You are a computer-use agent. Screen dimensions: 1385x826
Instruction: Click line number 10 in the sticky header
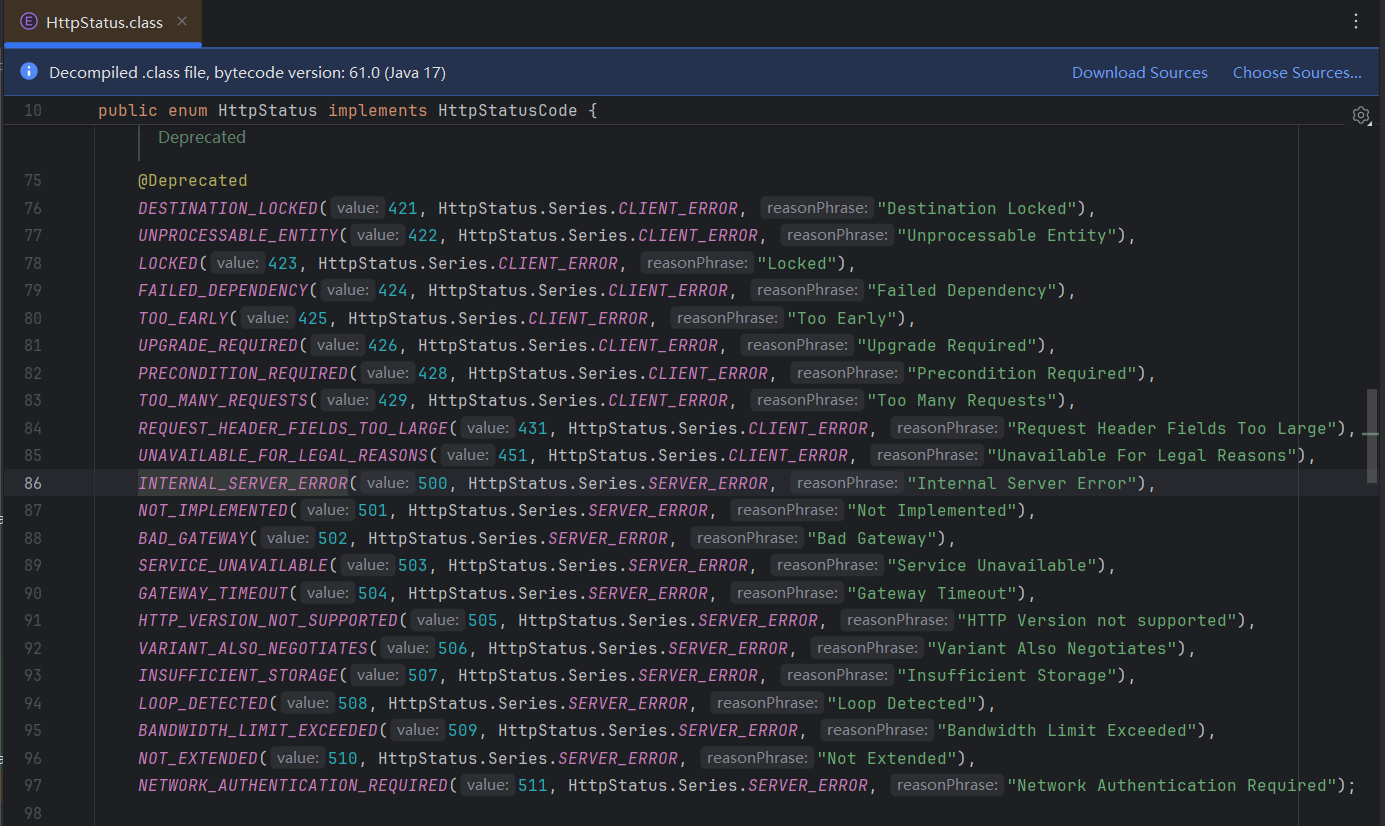click(x=33, y=110)
